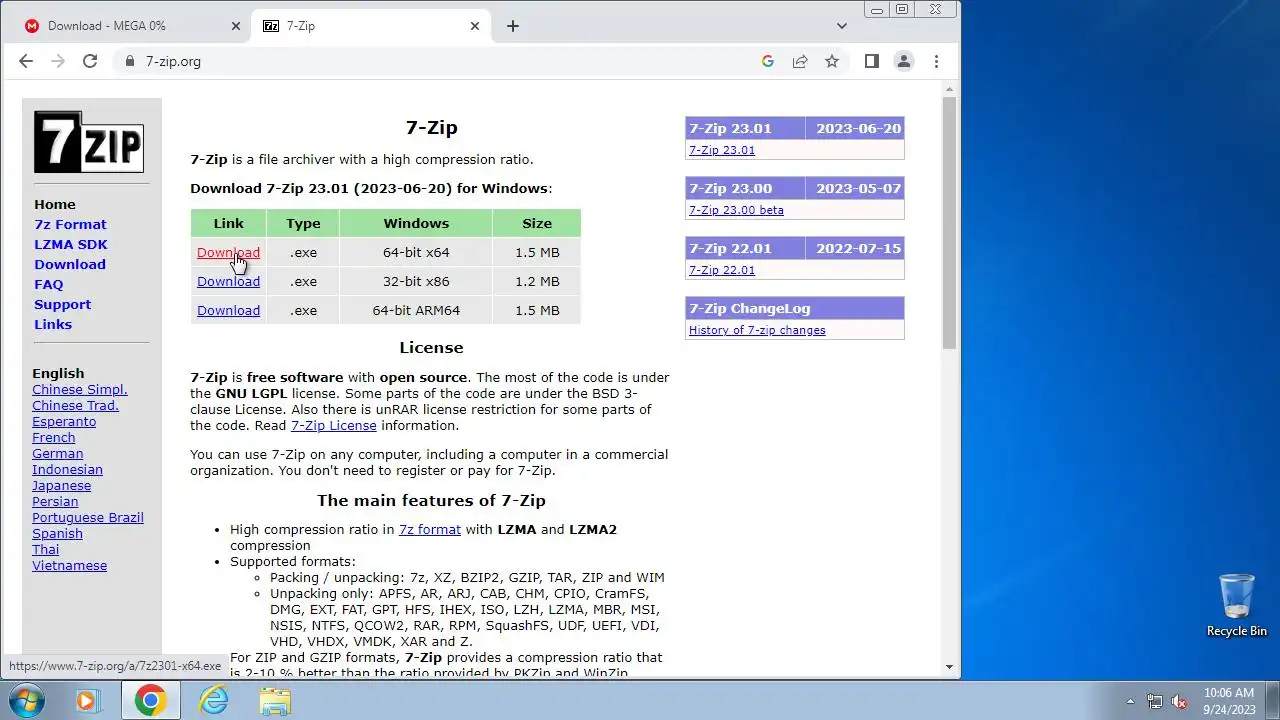Switch language to Persian
The image size is (1280, 720).
click(55, 501)
